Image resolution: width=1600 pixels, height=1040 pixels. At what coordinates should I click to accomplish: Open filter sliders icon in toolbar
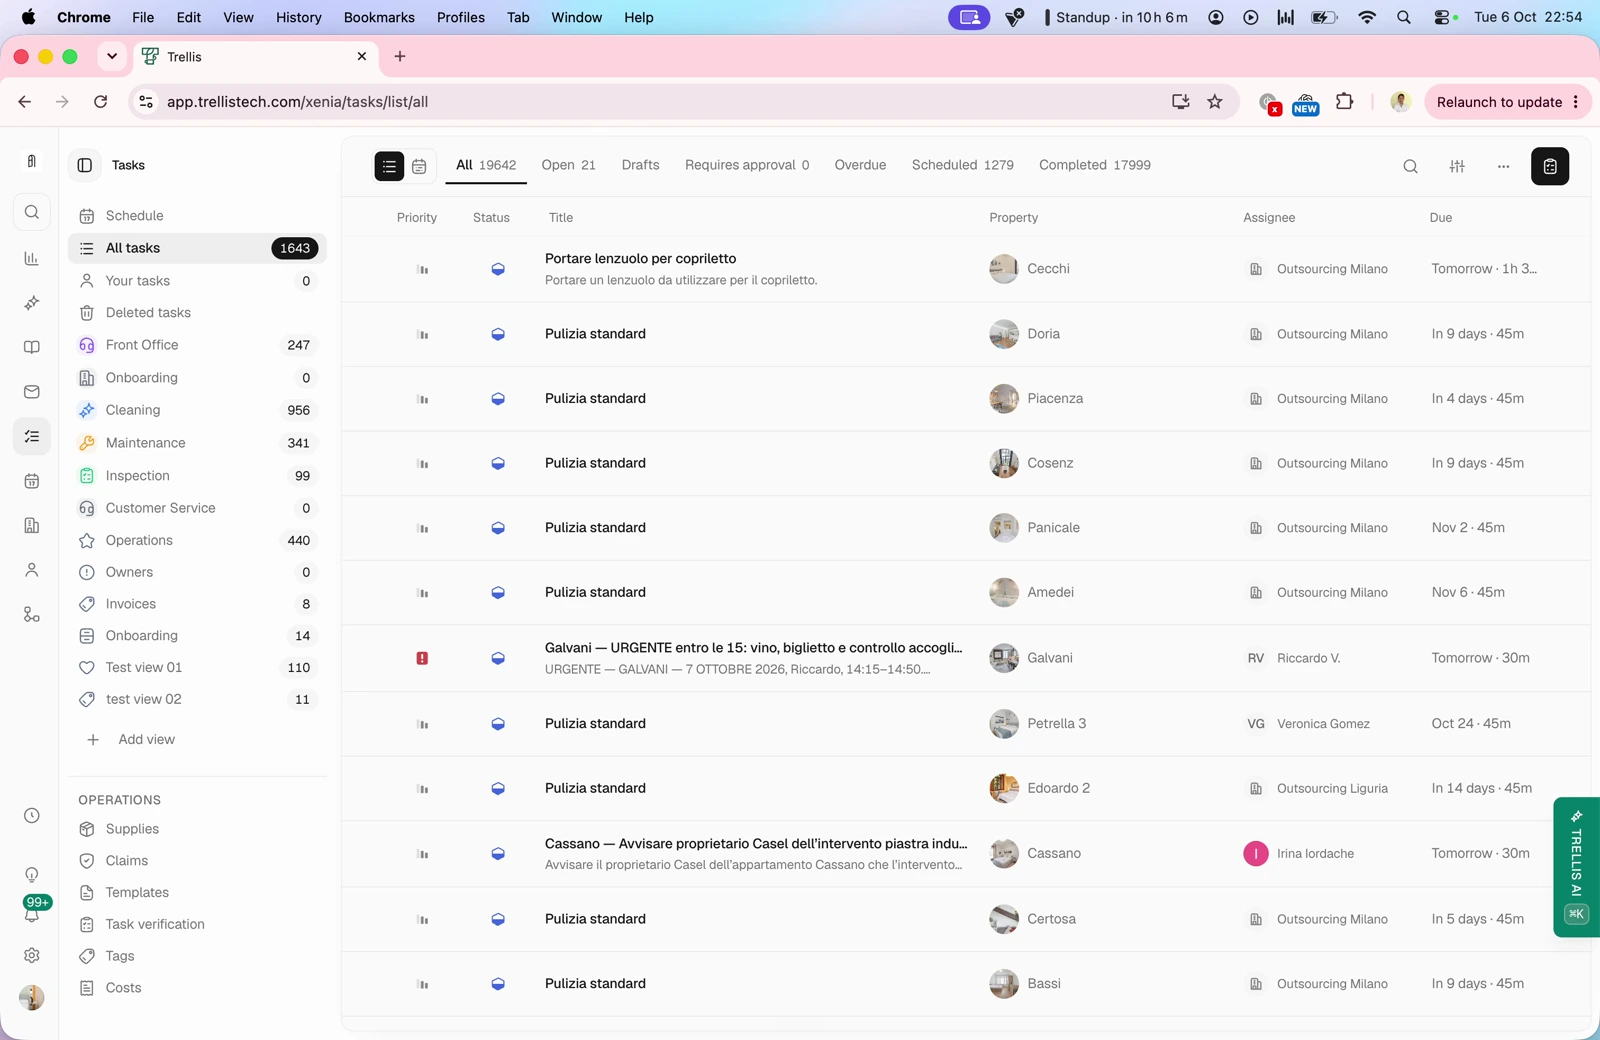point(1457,166)
